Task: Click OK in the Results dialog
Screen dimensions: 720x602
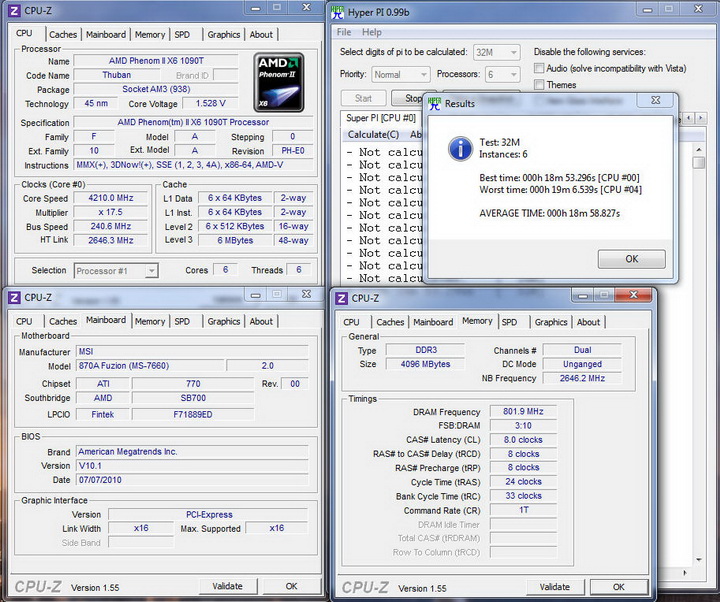Action: 631,259
